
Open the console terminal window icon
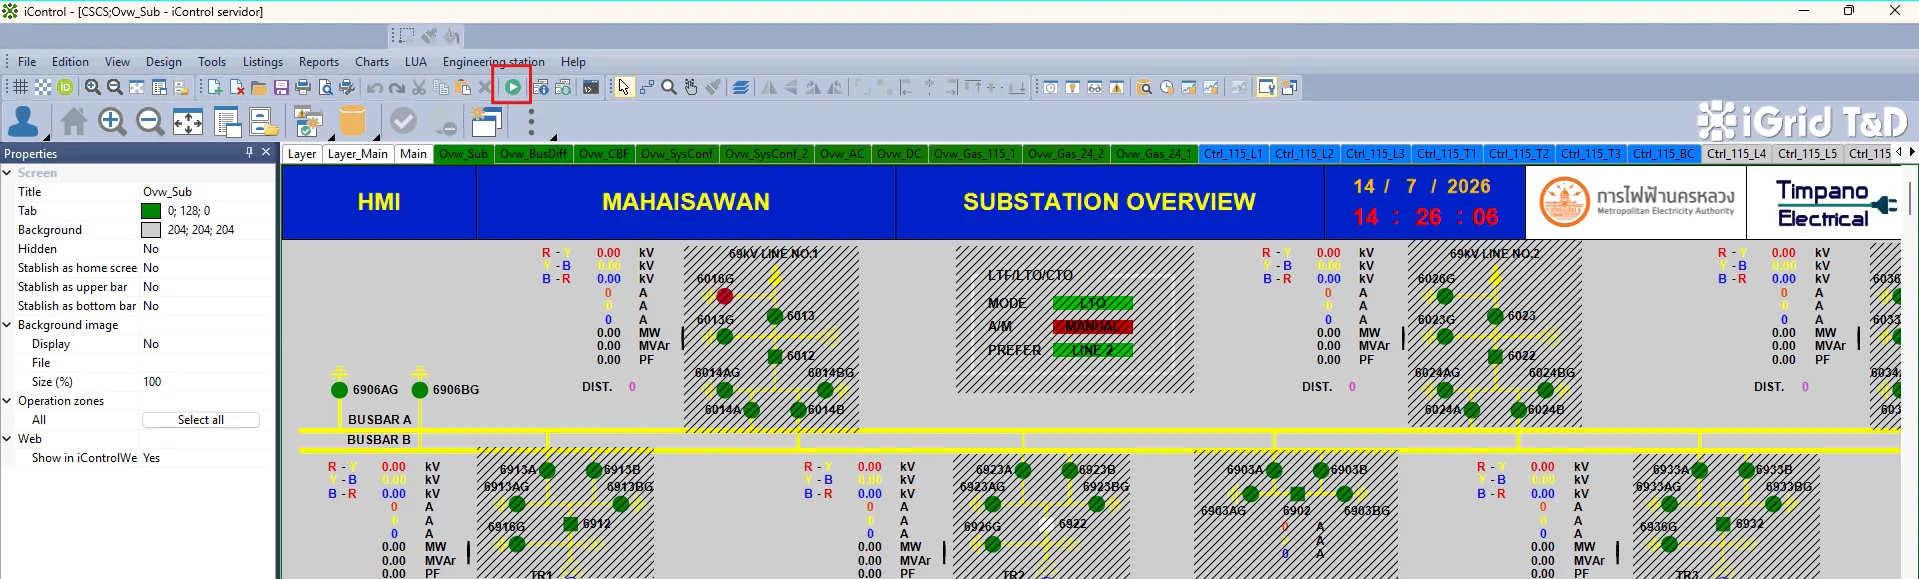point(591,88)
